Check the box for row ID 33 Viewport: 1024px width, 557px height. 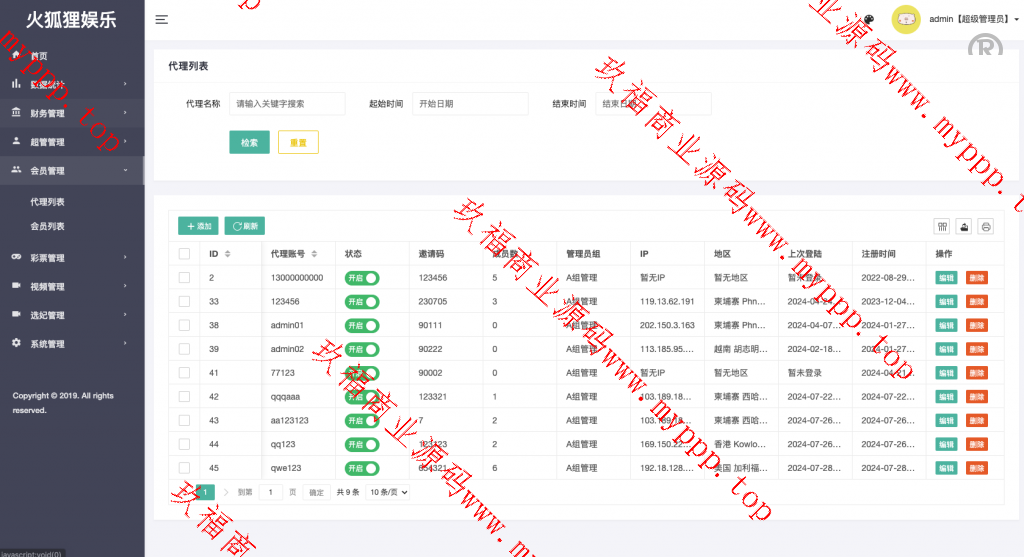184,302
